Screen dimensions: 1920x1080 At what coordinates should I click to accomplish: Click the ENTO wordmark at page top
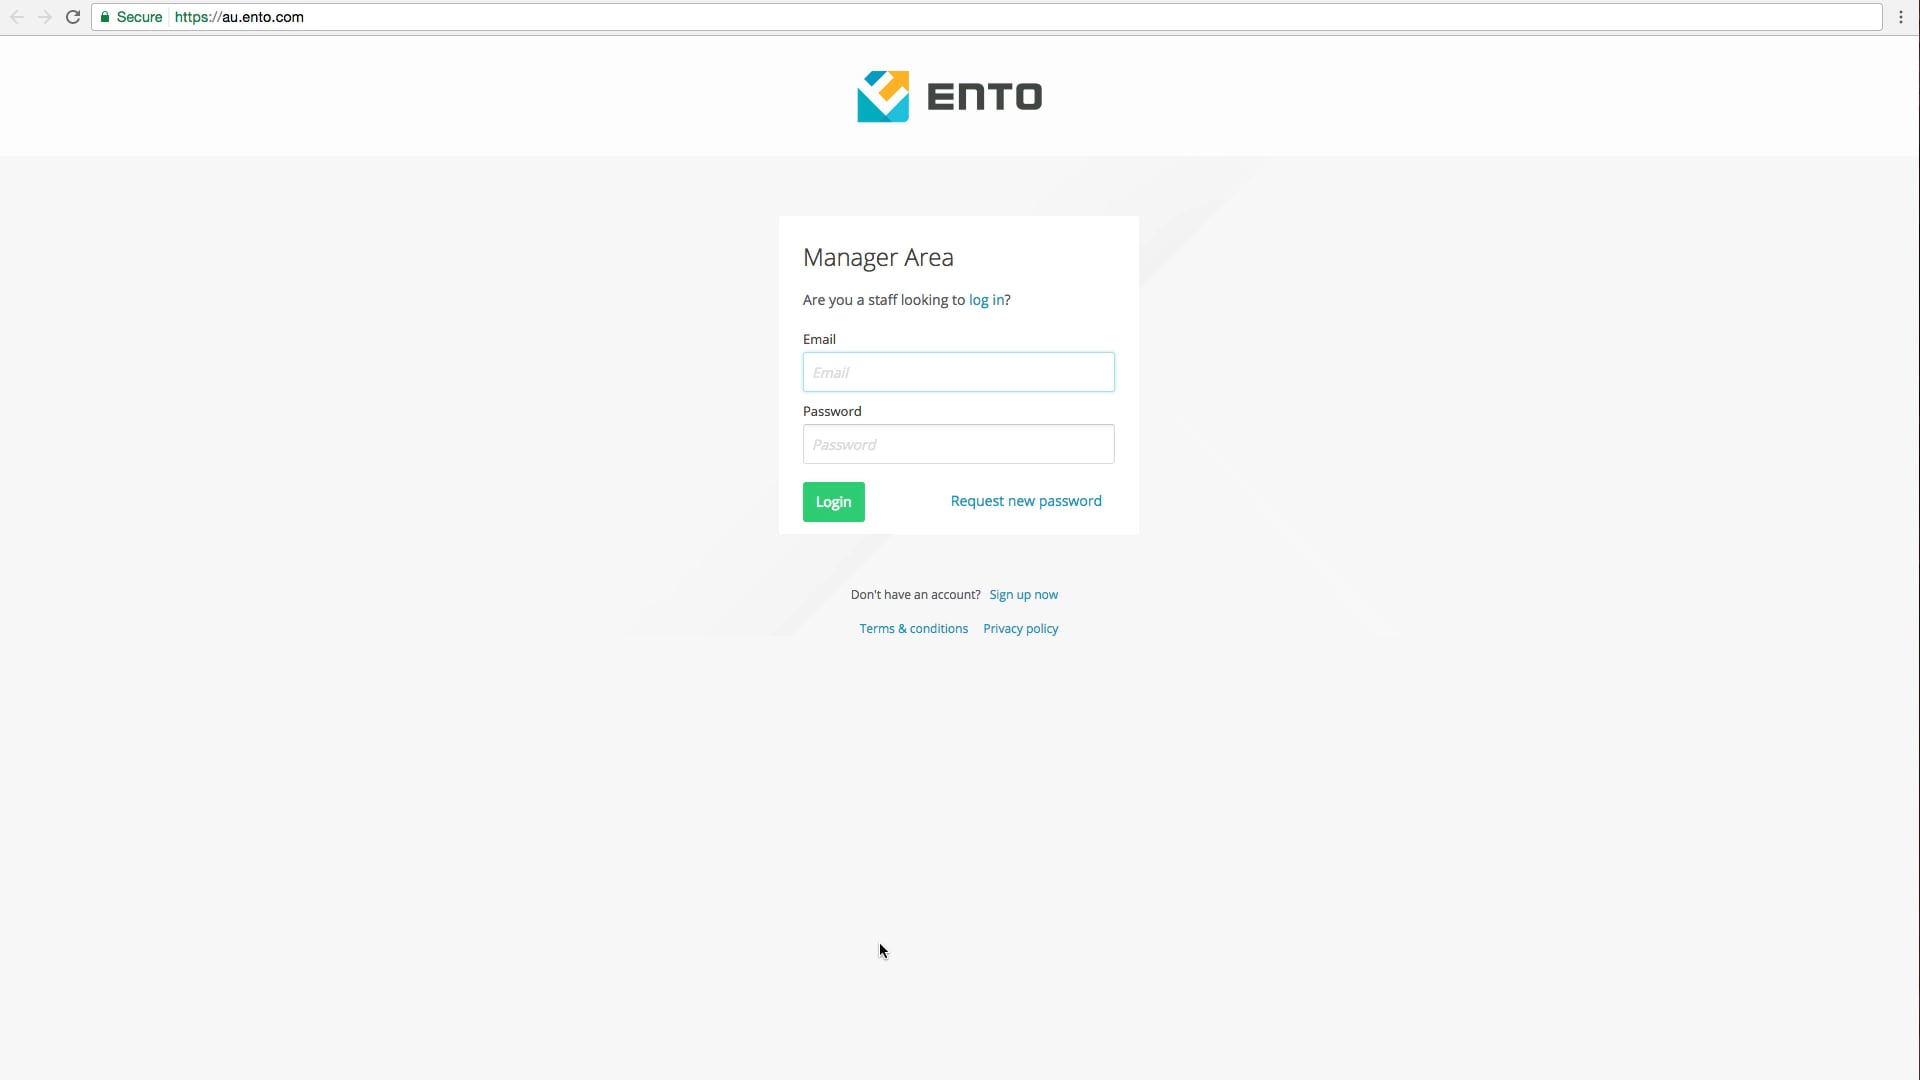tap(985, 95)
